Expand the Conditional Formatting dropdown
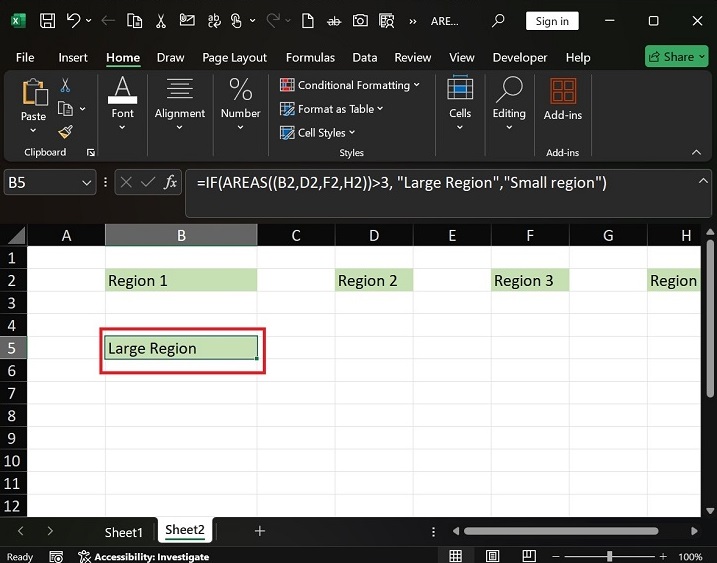The height and width of the screenshot is (563, 717). pos(350,85)
